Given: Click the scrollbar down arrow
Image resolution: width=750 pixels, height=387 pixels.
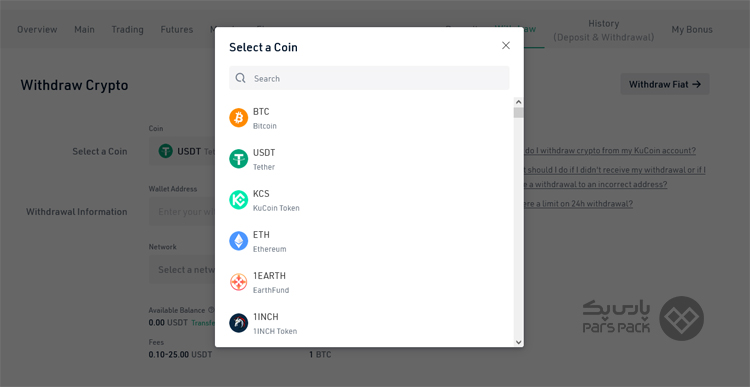Looking at the screenshot, I should 518,342.
